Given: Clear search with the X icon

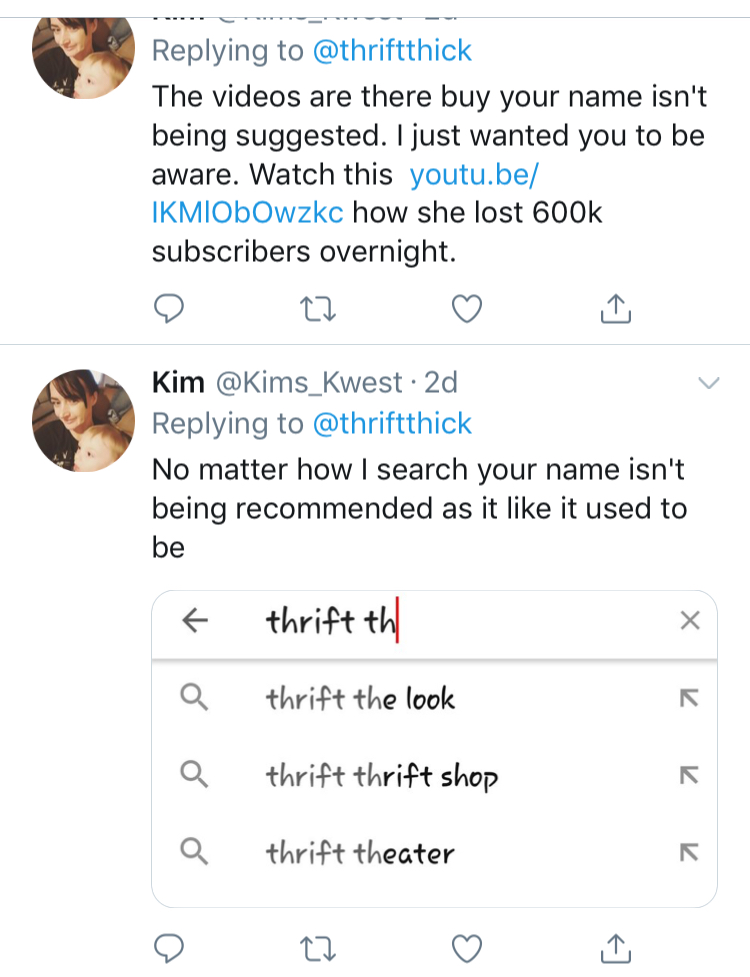Looking at the screenshot, I should 689,621.
